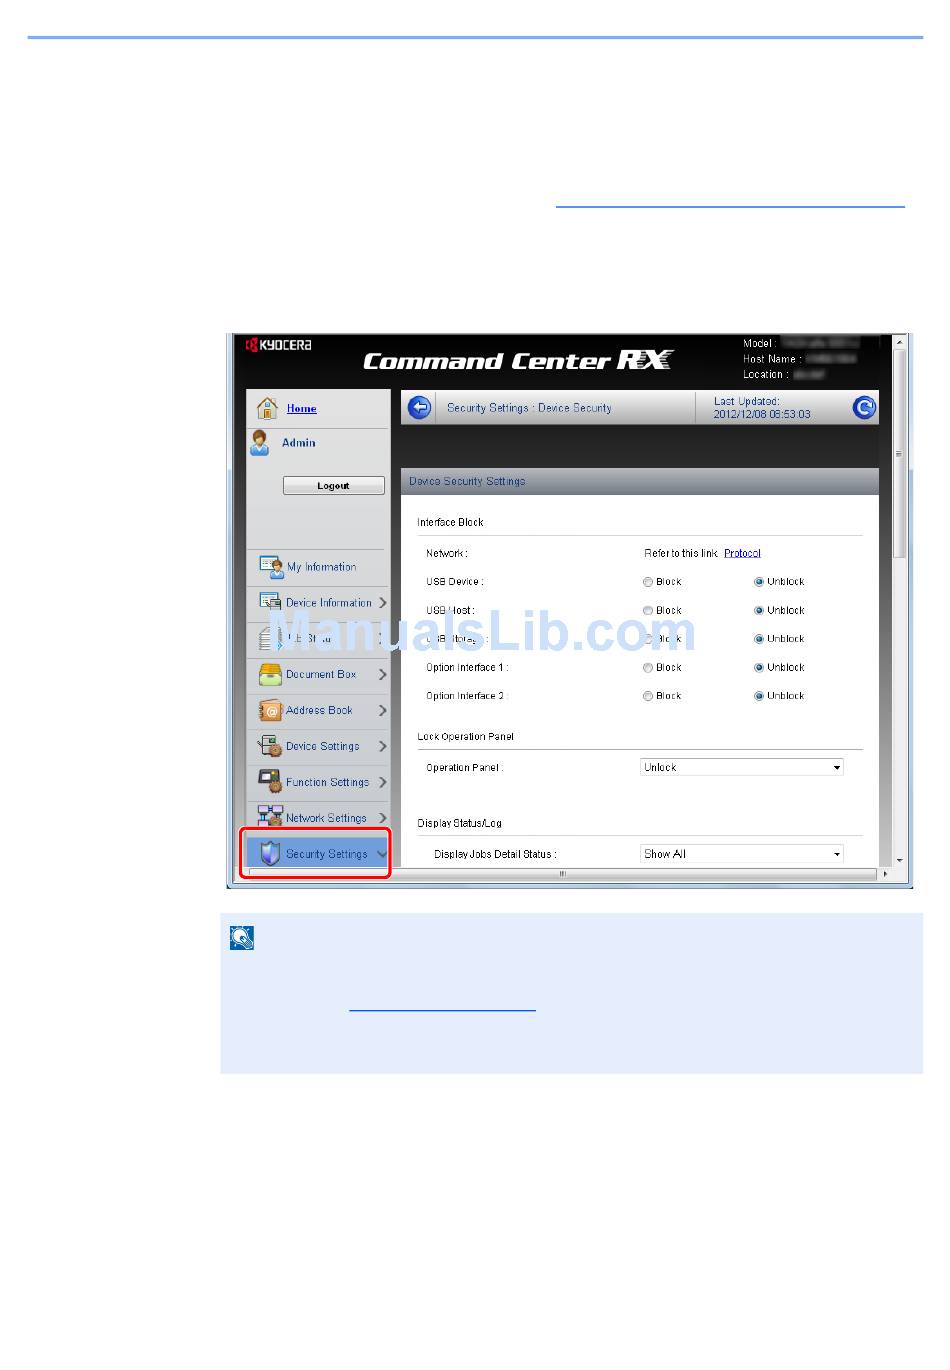This screenshot has height=1370, width=950.
Task: Click the Device Settings icon
Action: (270, 746)
